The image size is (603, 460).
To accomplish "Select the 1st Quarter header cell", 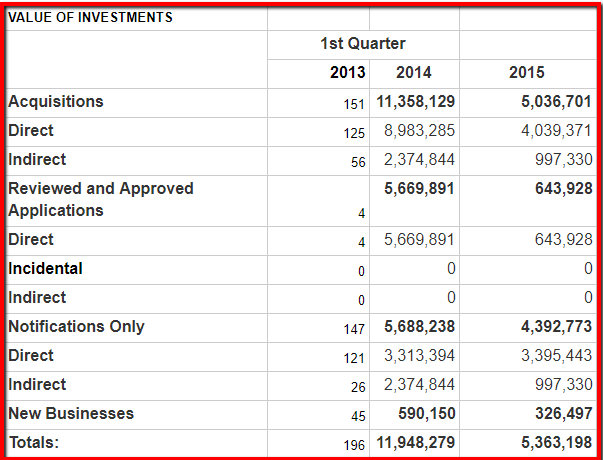I will (x=362, y=44).
